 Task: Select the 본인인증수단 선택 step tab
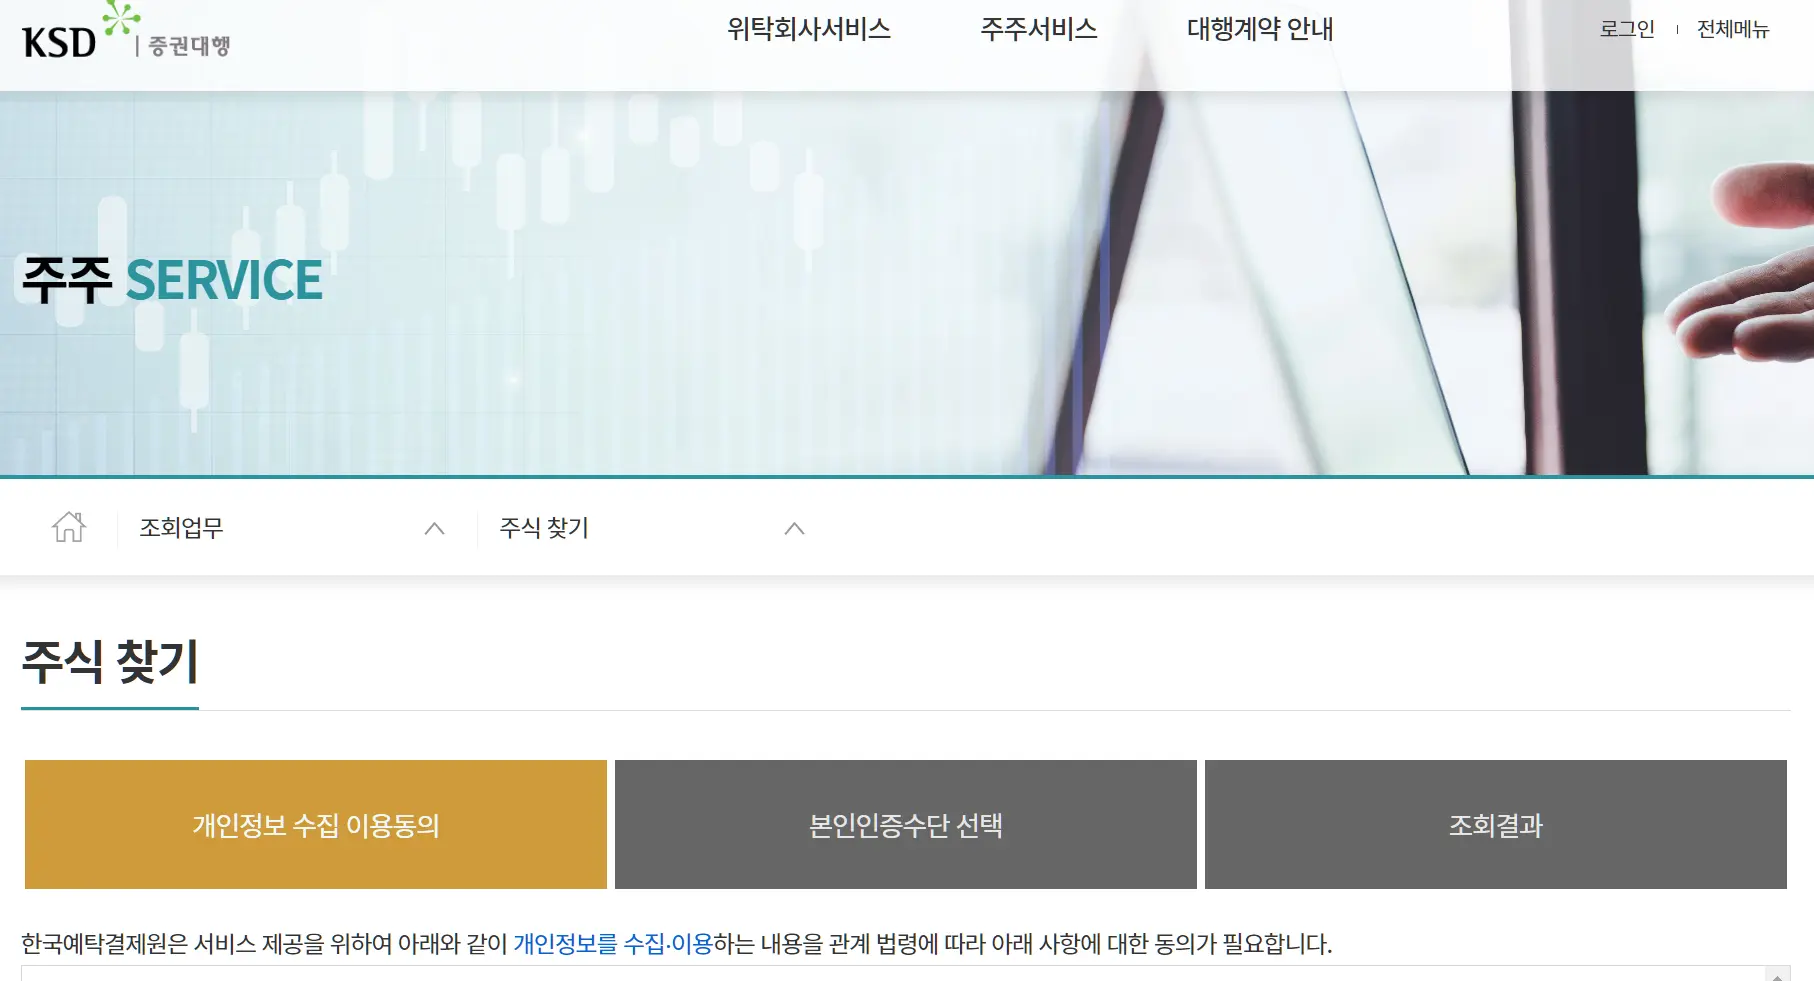click(906, 825)
